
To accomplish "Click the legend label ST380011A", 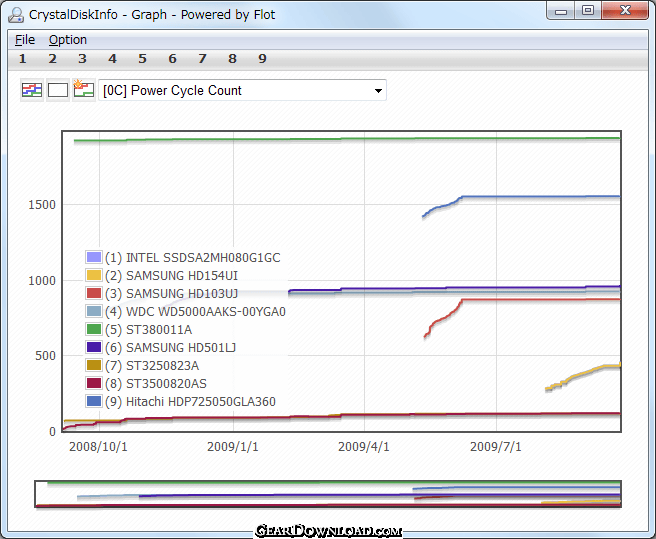I will coord(149,329).
